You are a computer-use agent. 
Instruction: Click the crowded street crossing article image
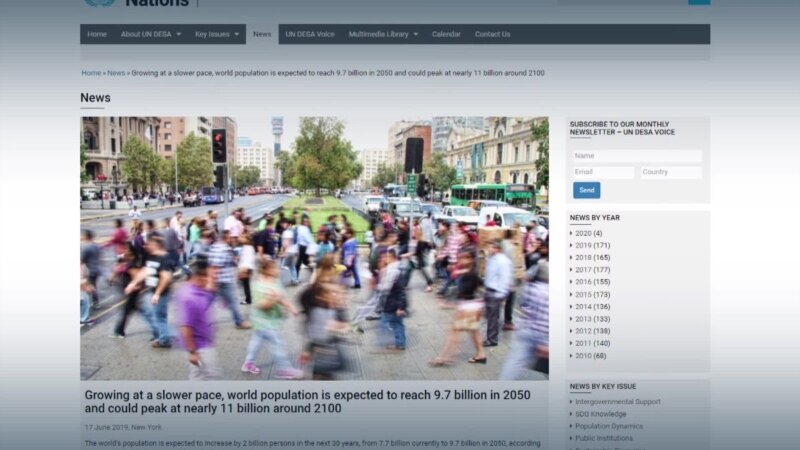(314, 248)
